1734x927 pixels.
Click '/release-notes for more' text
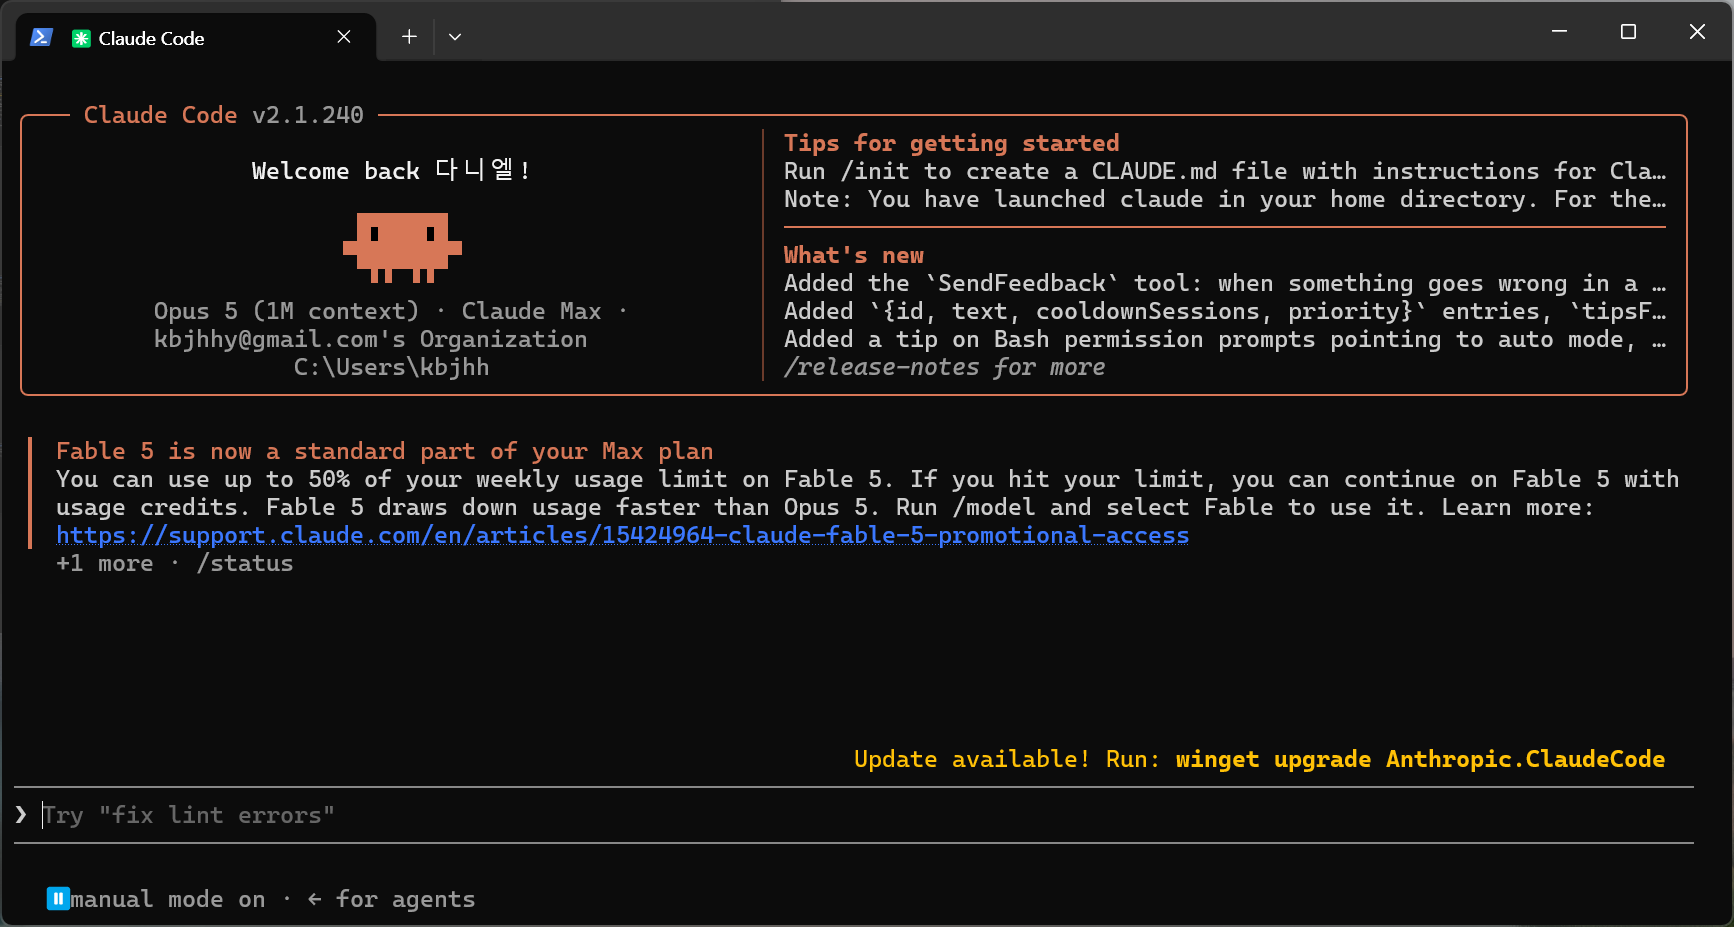click(x=944, y=367)
